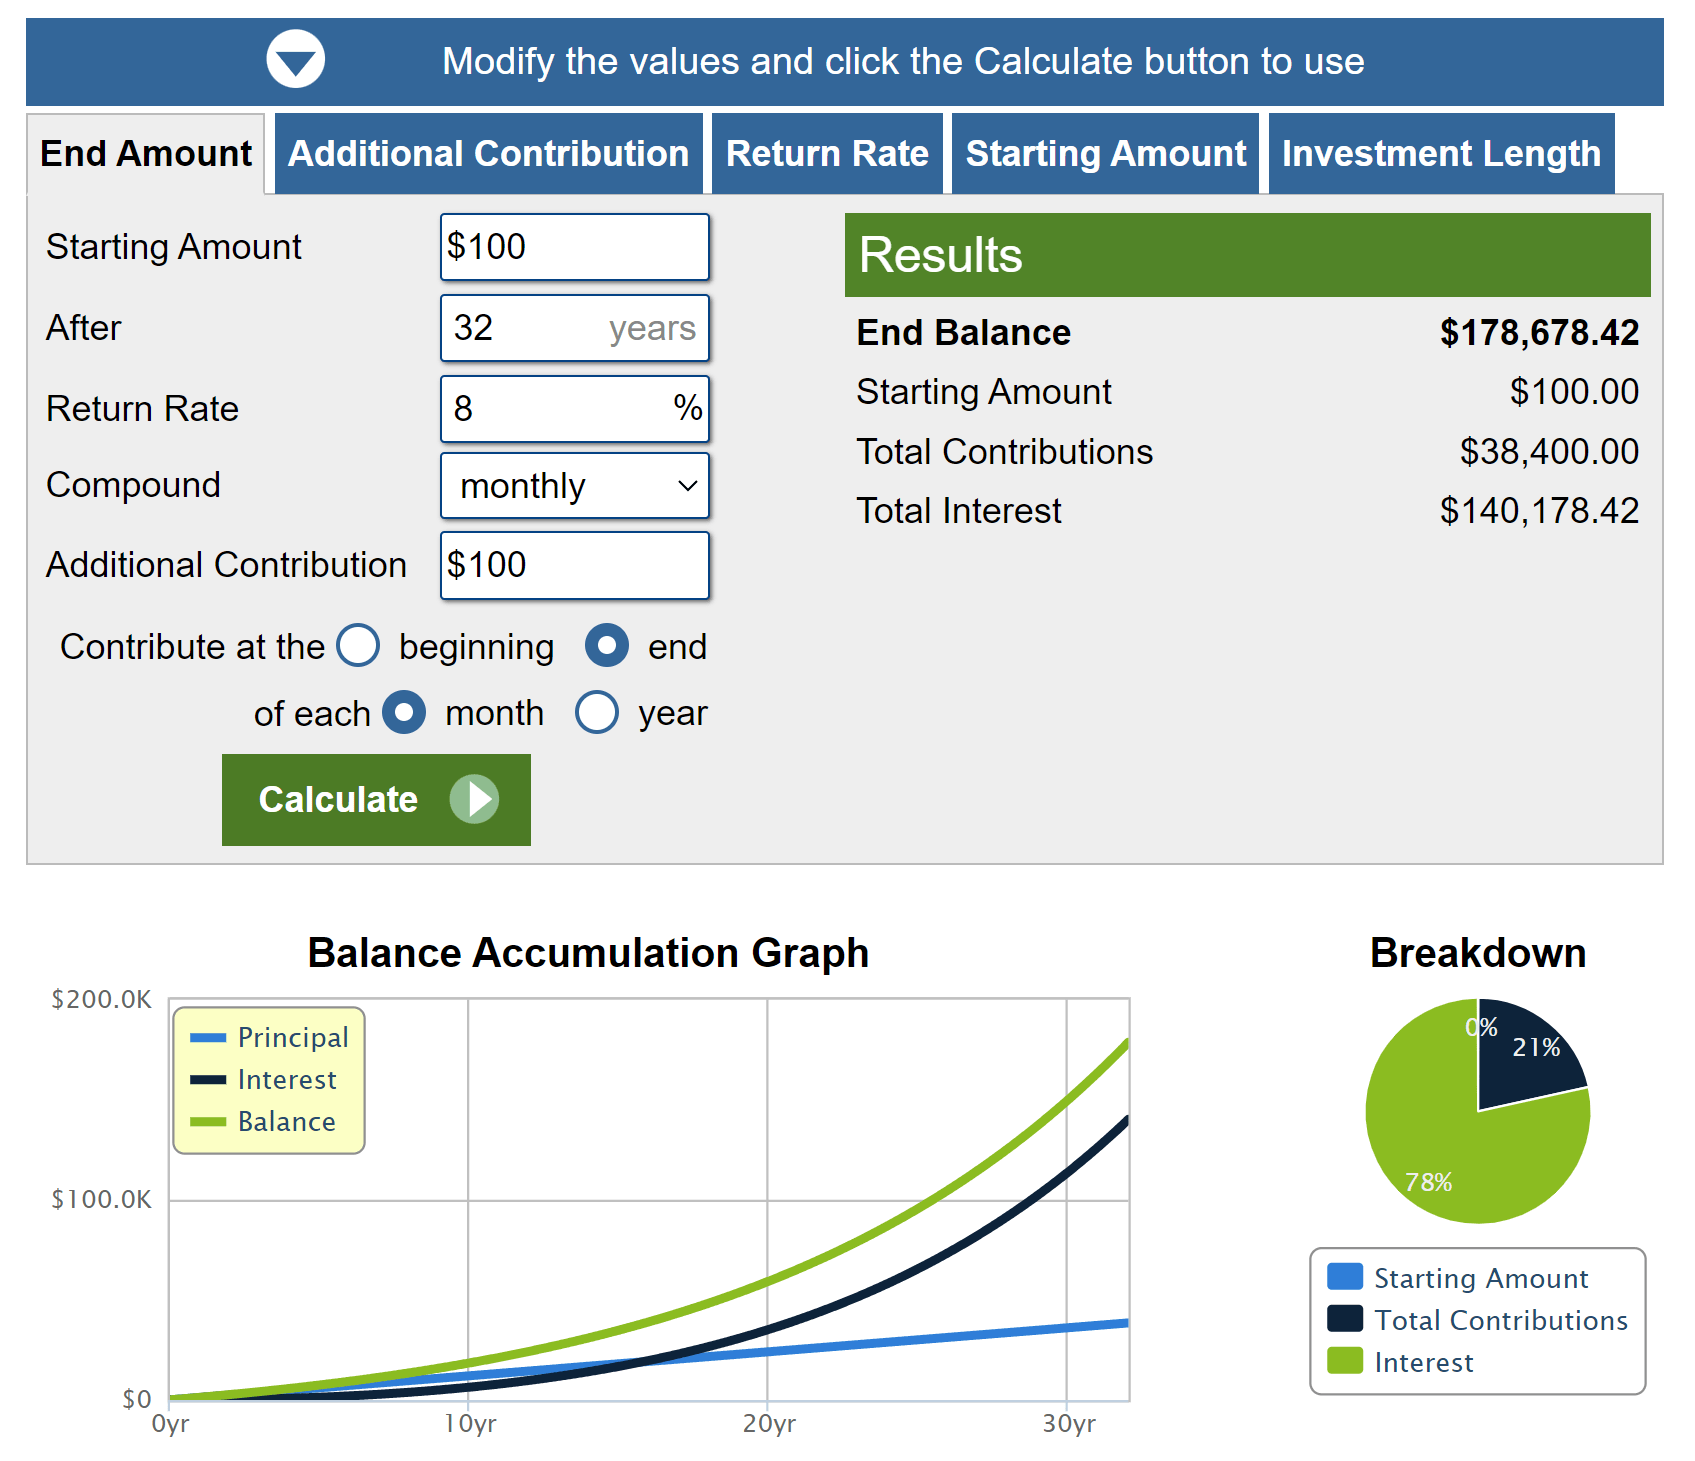1695x1461 pixels.
Task: Select the 'end' contribution radio button
Action: click(x=606, y=646)
